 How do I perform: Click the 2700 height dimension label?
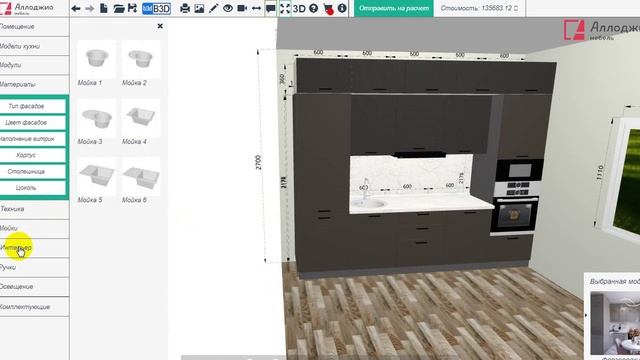258,162
